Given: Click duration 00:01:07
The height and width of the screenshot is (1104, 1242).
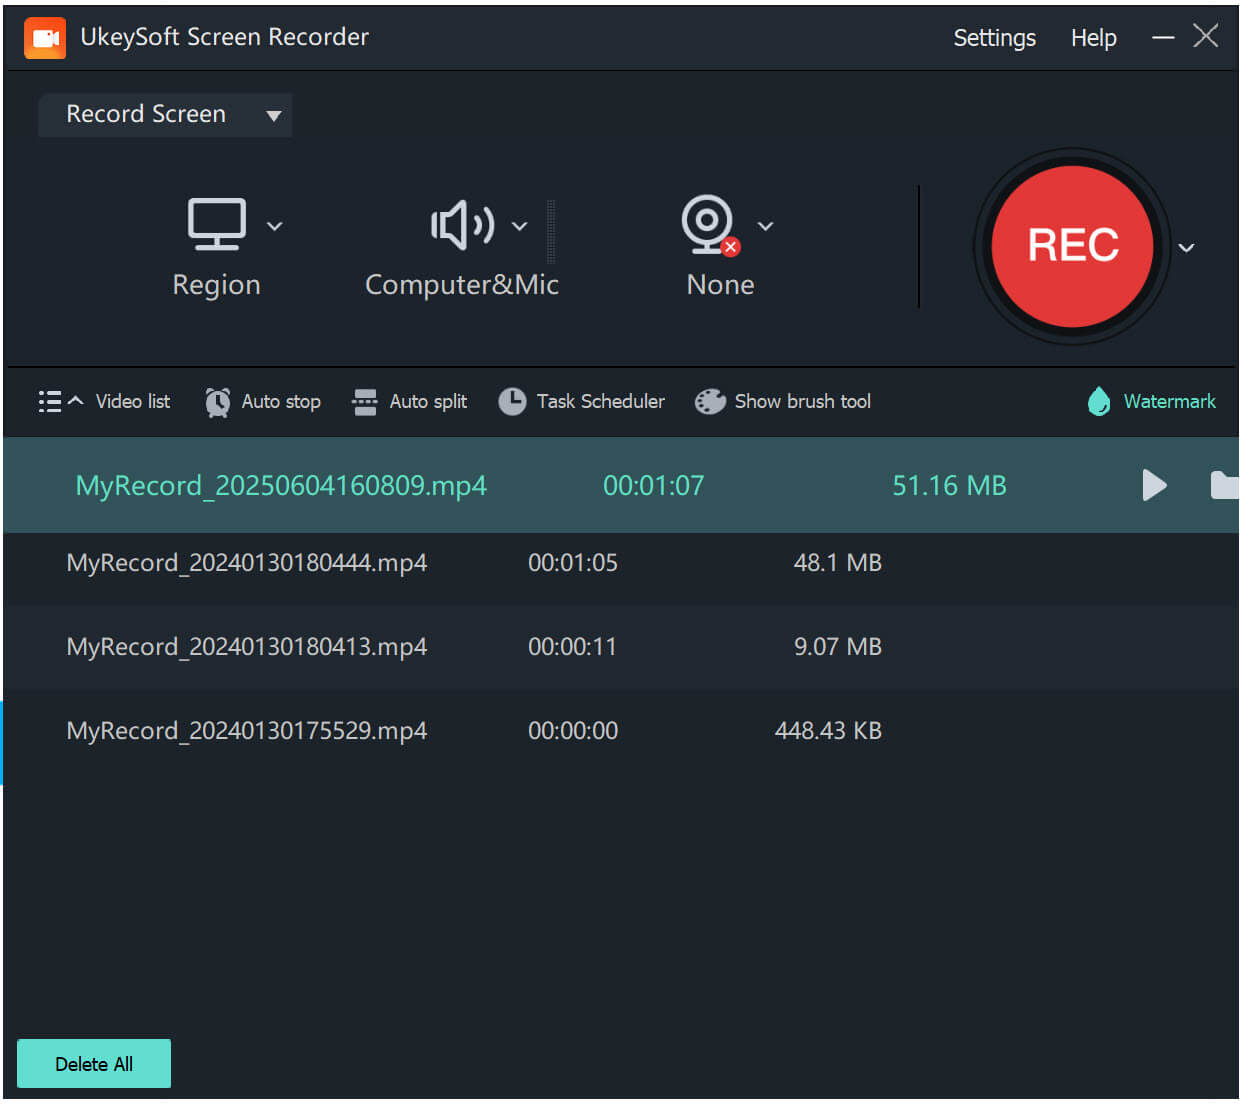Looking at the screenshot, I should coord(653,485).
